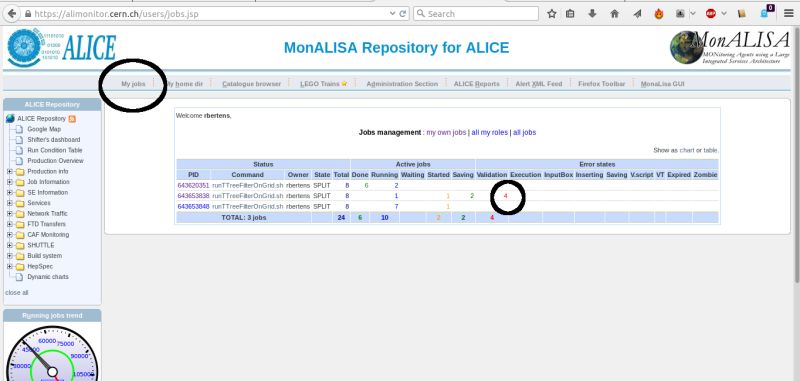The width and height of the screenshot is (800, 381).
Task: Open the My home dir menu item
Action: coord(185,84)
